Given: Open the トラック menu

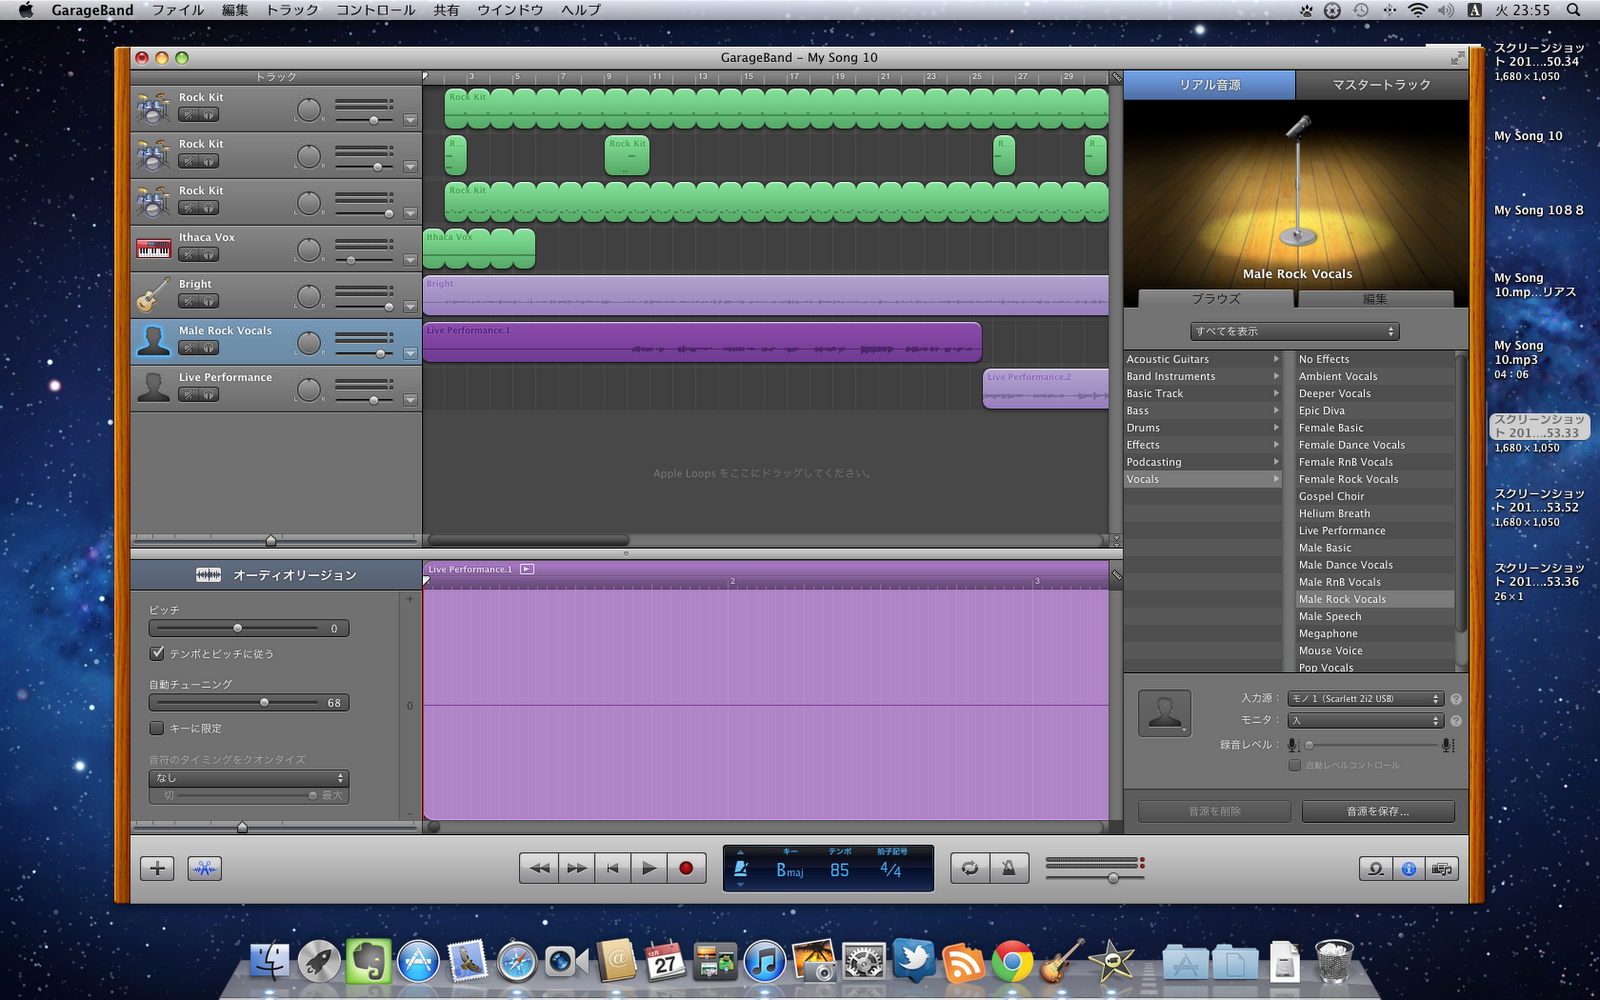Looking at the screenshot, I should (x=292, y=10).
